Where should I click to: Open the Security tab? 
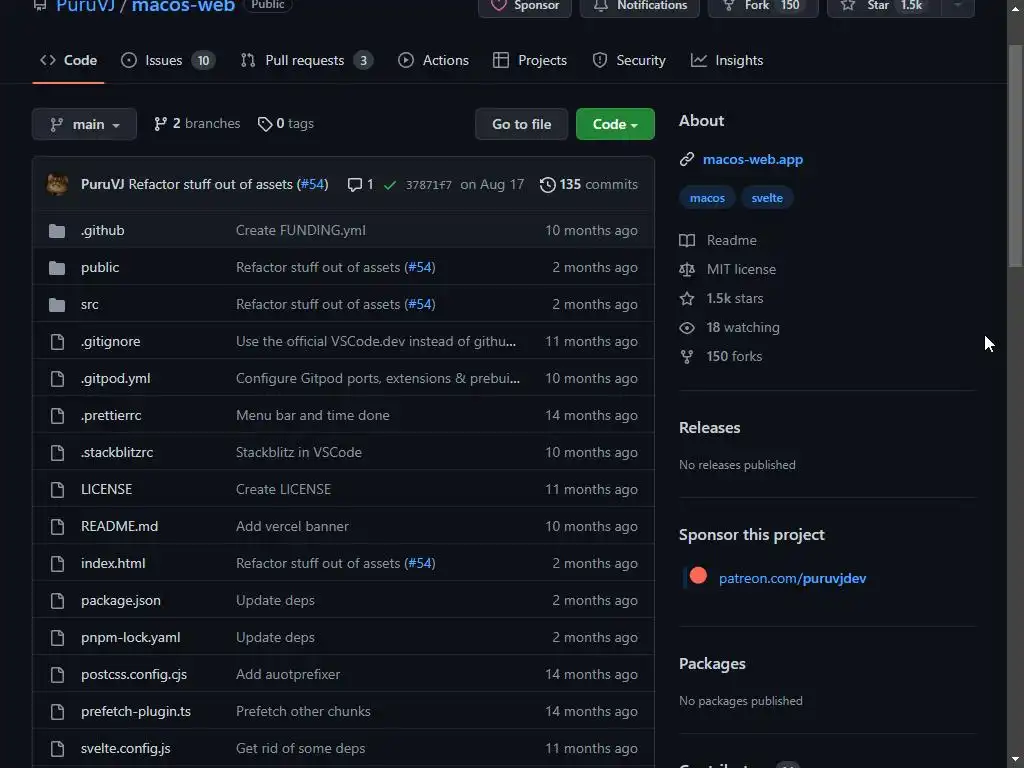coord(630,60)
